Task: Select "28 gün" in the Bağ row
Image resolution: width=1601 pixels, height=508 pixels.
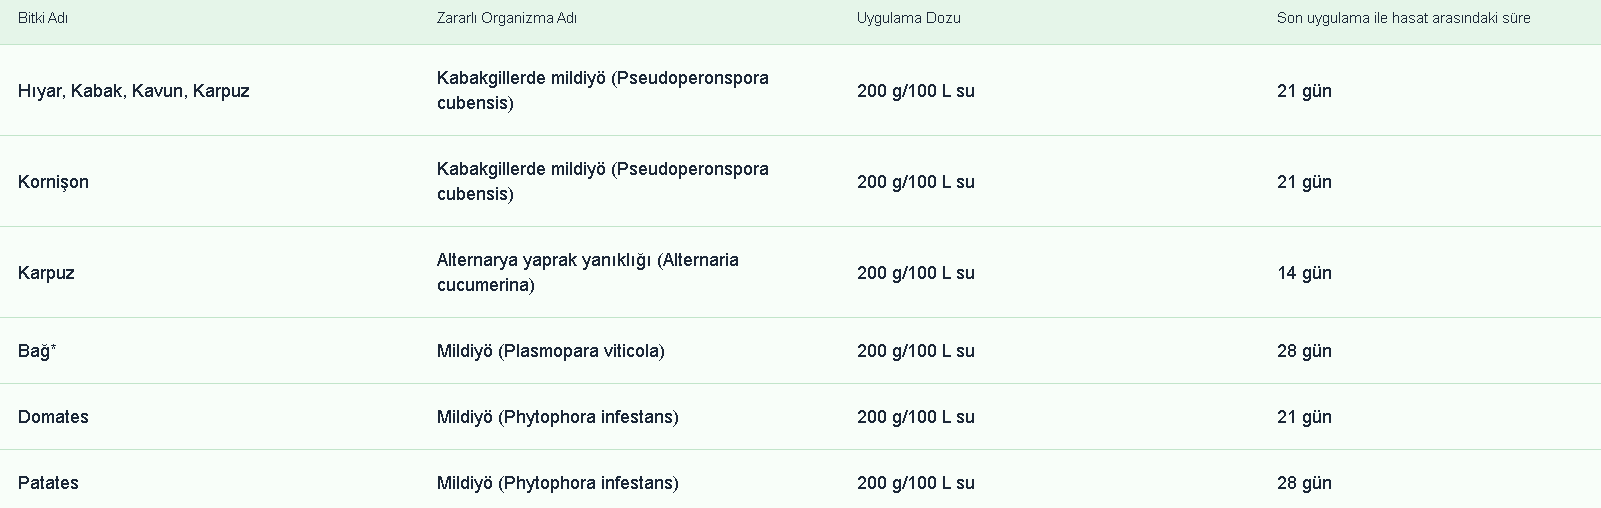Action: (x=1304, y=351)
